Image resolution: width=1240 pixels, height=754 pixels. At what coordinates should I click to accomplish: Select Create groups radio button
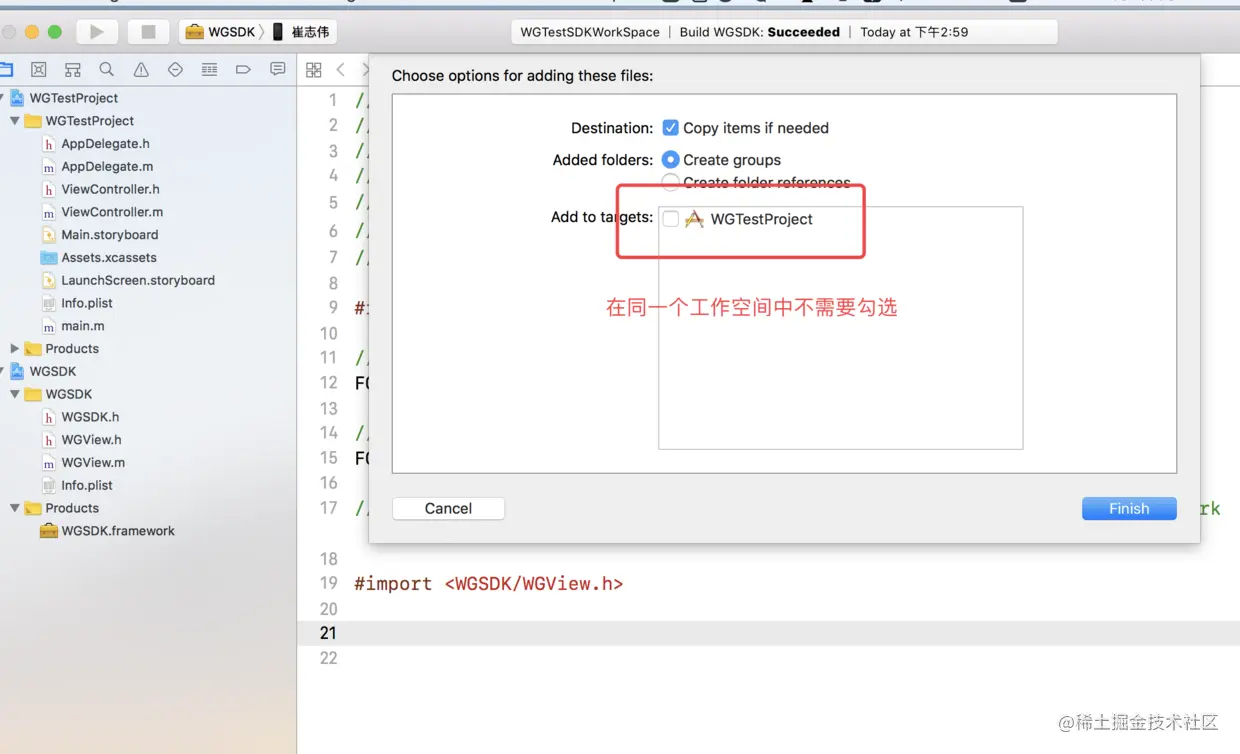(x=671, y=160)
